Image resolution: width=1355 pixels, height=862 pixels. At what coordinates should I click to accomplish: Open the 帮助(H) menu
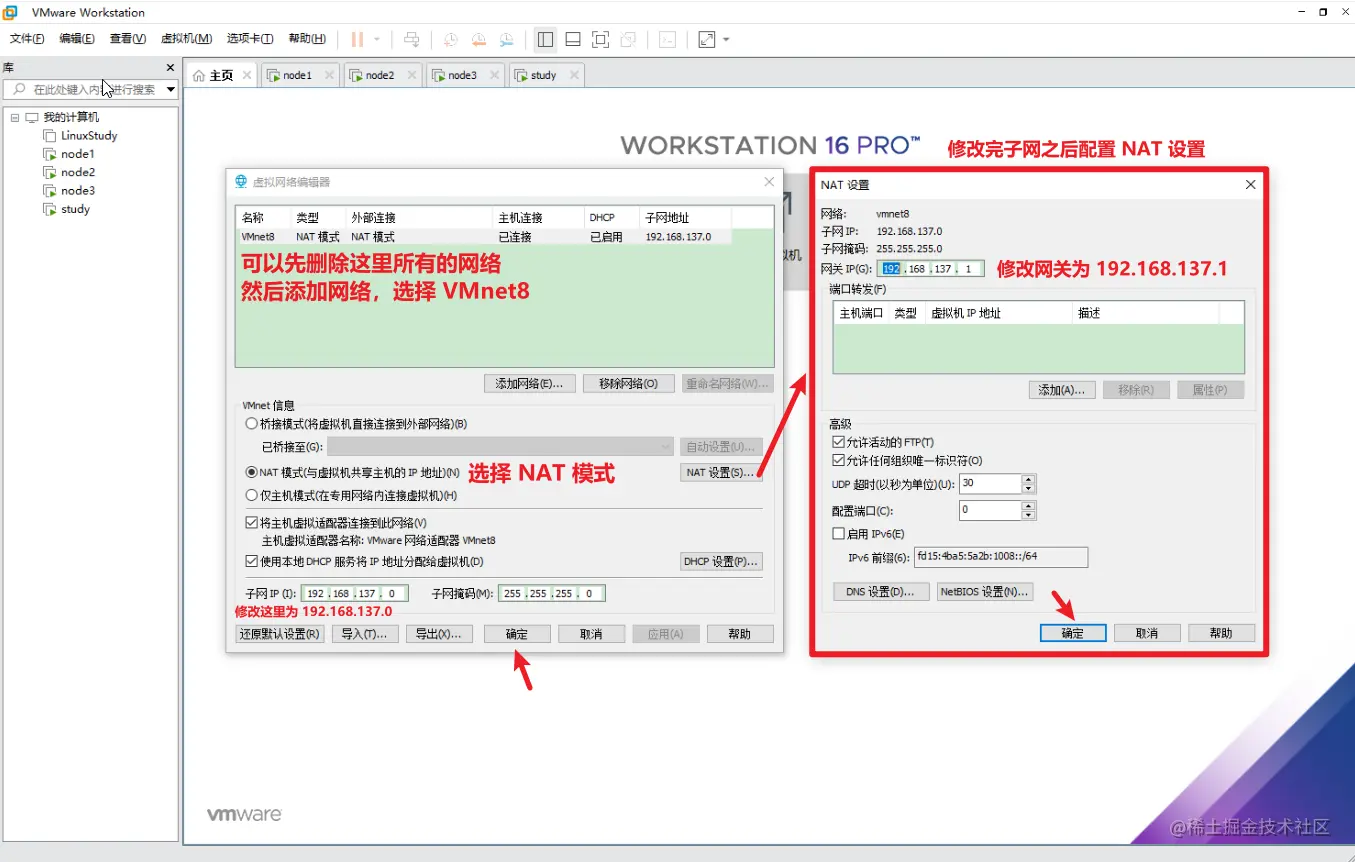pyautogui.click(x=307, y=39)
